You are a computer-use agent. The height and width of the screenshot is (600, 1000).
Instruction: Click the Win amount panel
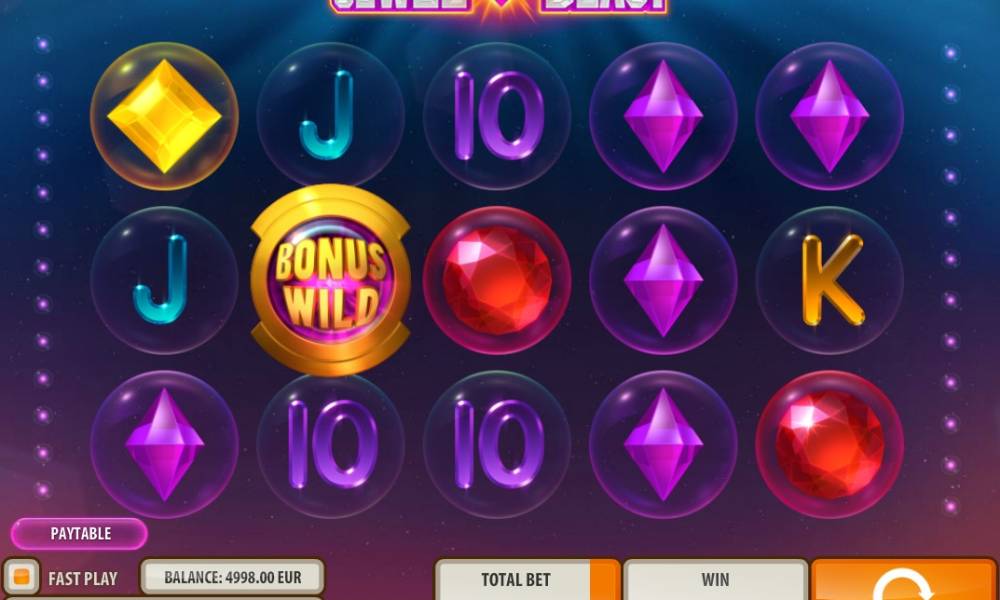coord(716,580)
